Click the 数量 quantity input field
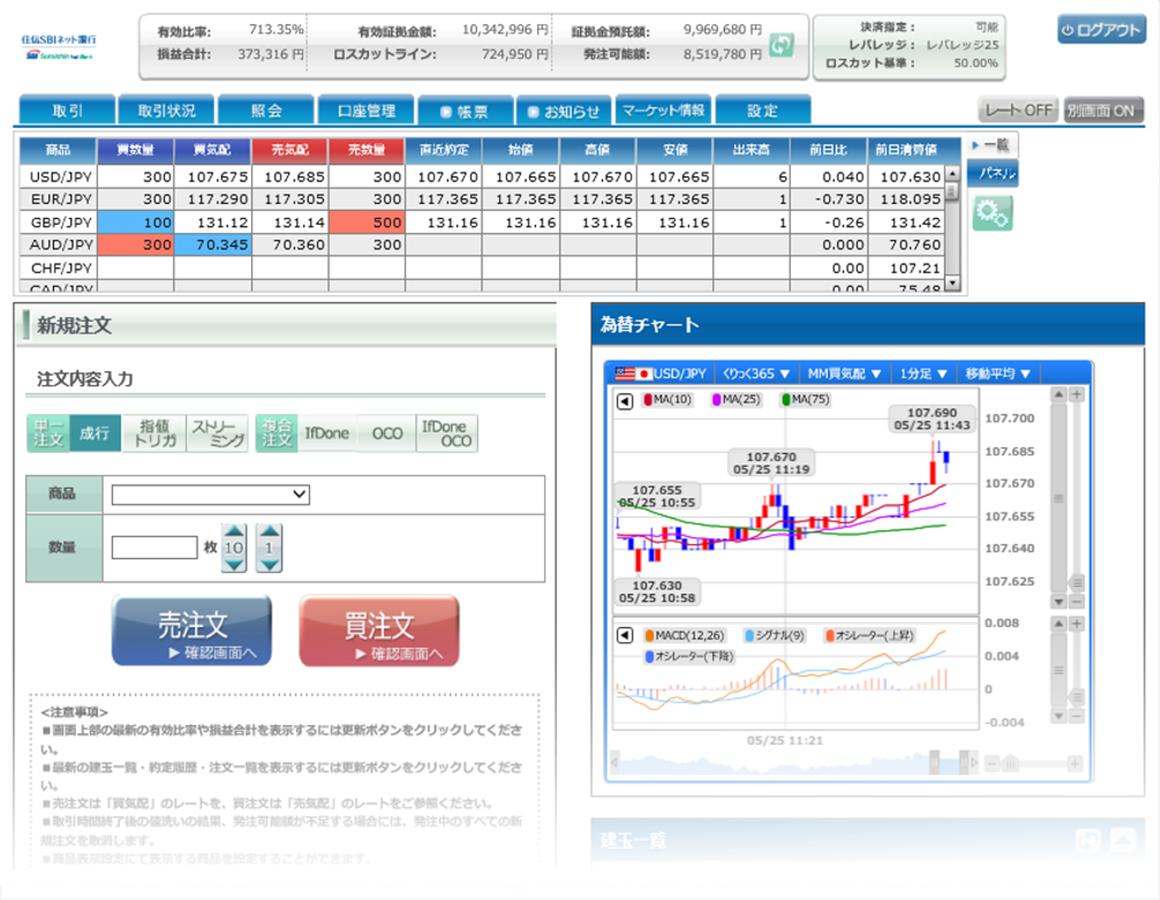1160x900 pixels. click(154, 547)
